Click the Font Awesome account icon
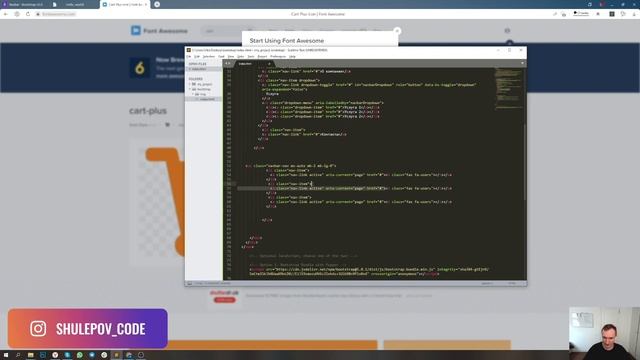This screenshot has width=640, height=360. (507, 31)
